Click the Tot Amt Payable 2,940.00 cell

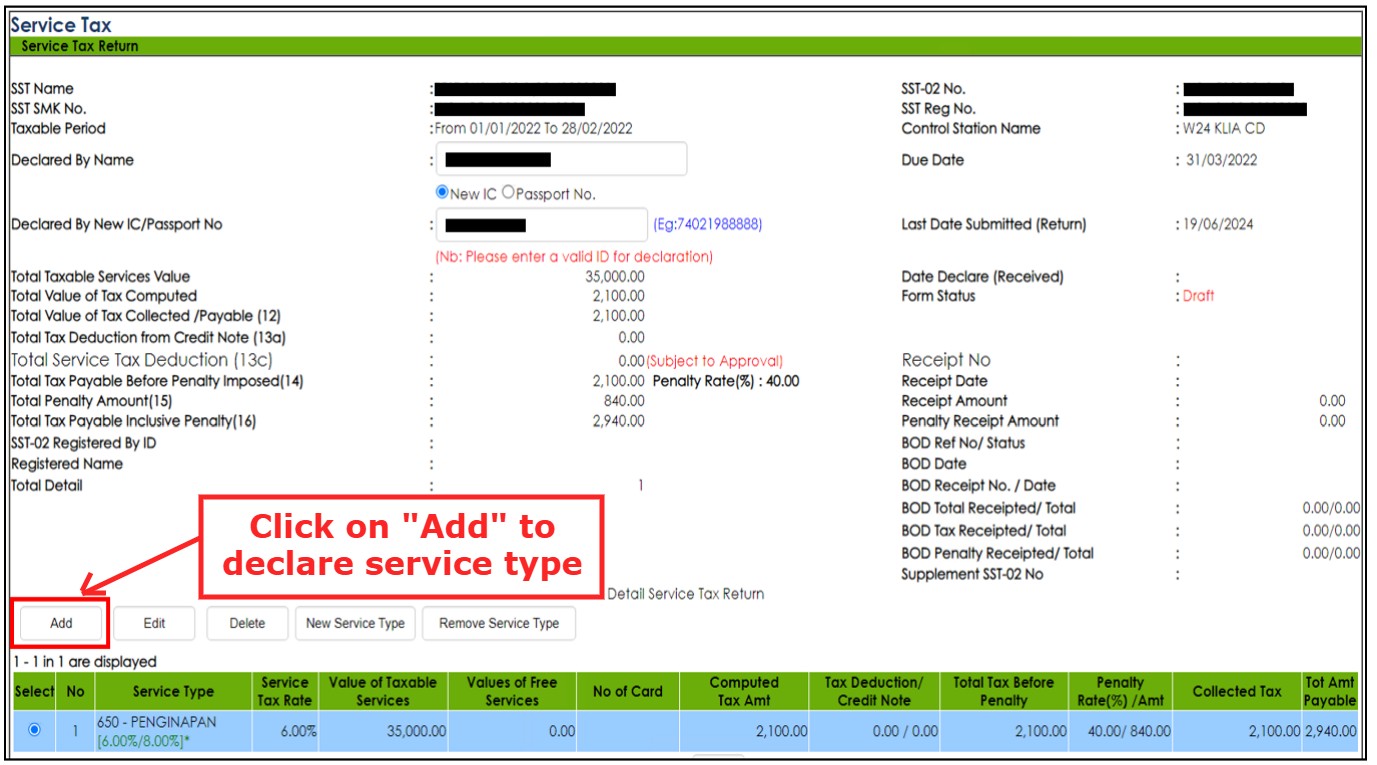(1330, 731)
